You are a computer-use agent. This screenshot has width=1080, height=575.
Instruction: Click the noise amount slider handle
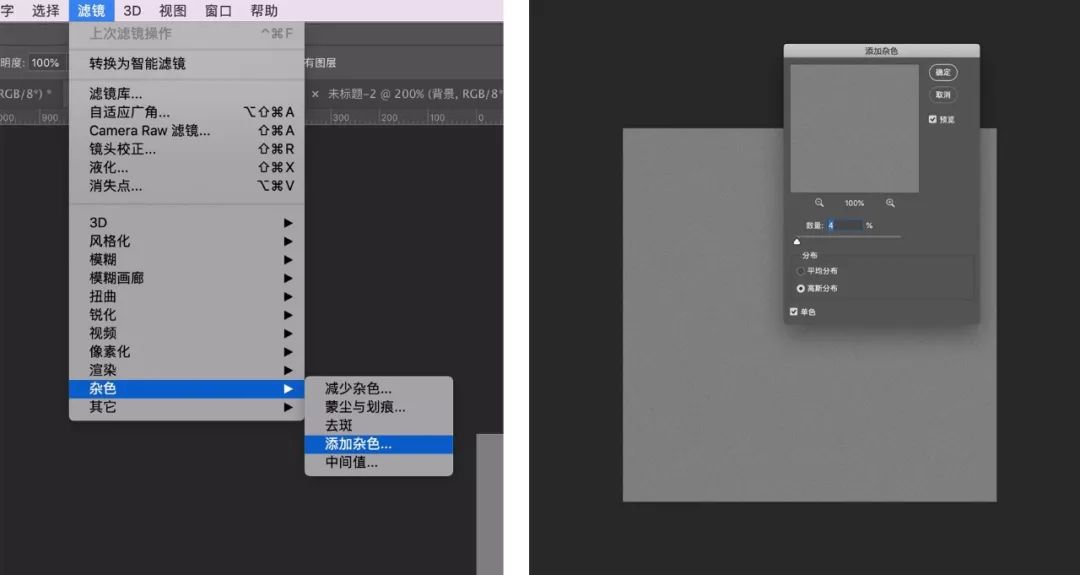[797, 241]
